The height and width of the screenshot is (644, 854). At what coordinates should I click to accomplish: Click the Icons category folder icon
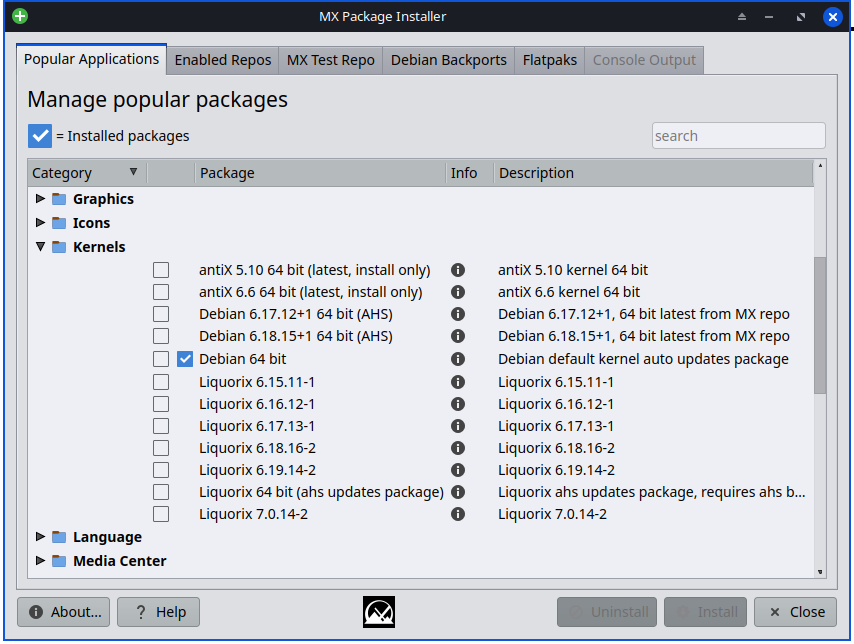click(x=59, y=223)
